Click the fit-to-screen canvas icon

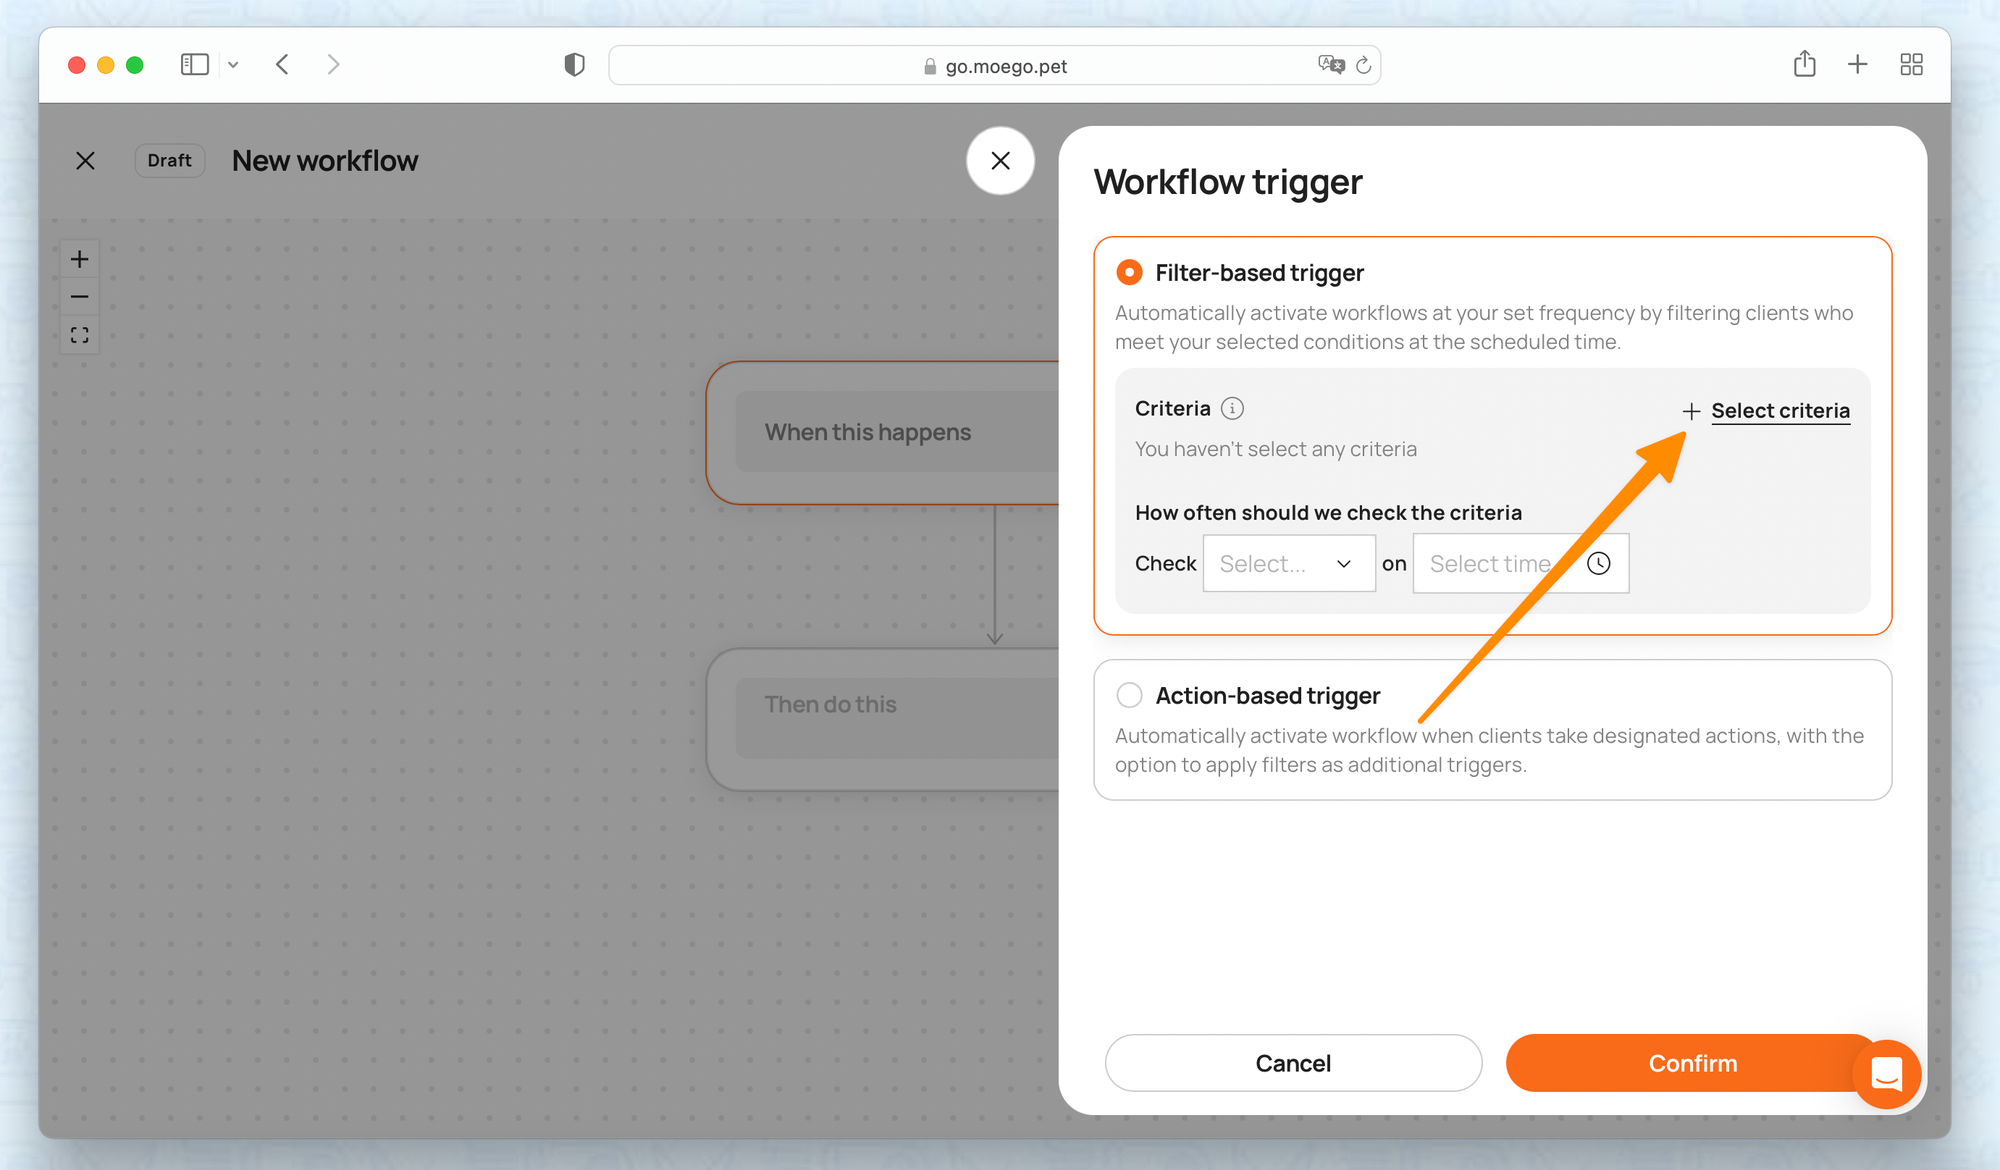(x=80, y=335)
